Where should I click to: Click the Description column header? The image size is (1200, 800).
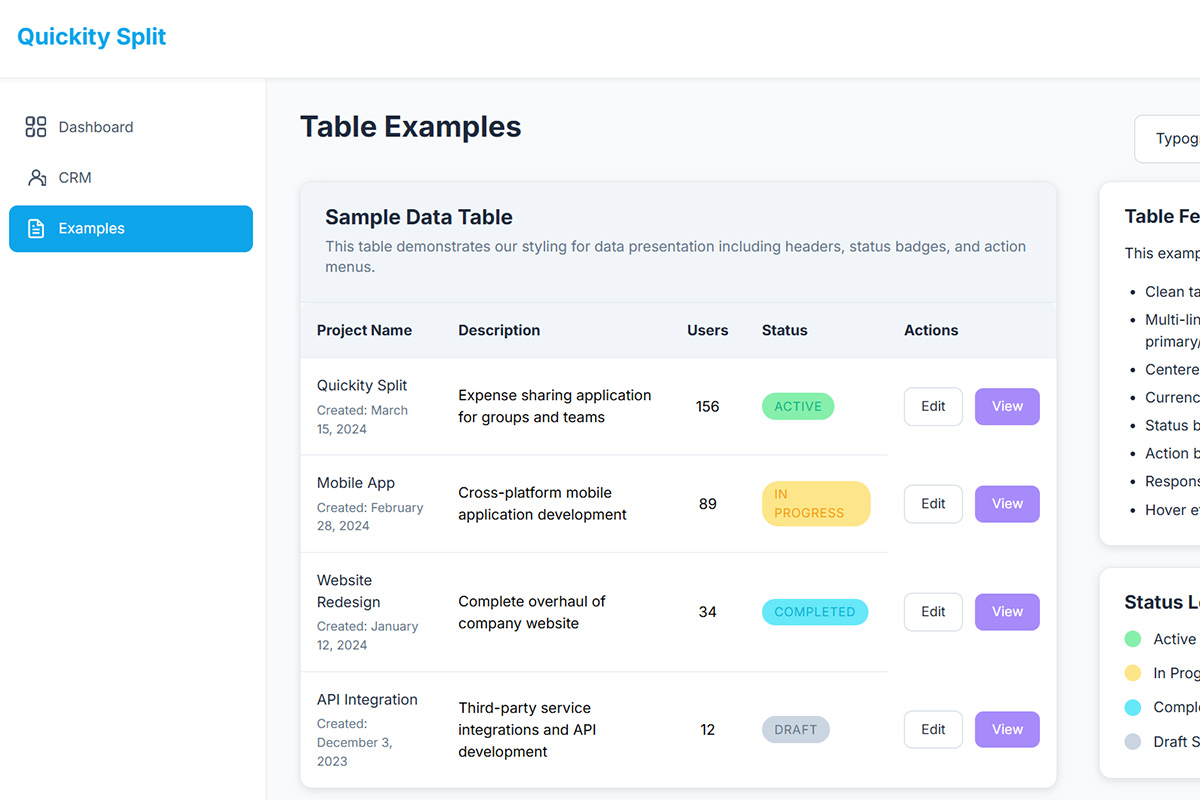tap(499, 330)
